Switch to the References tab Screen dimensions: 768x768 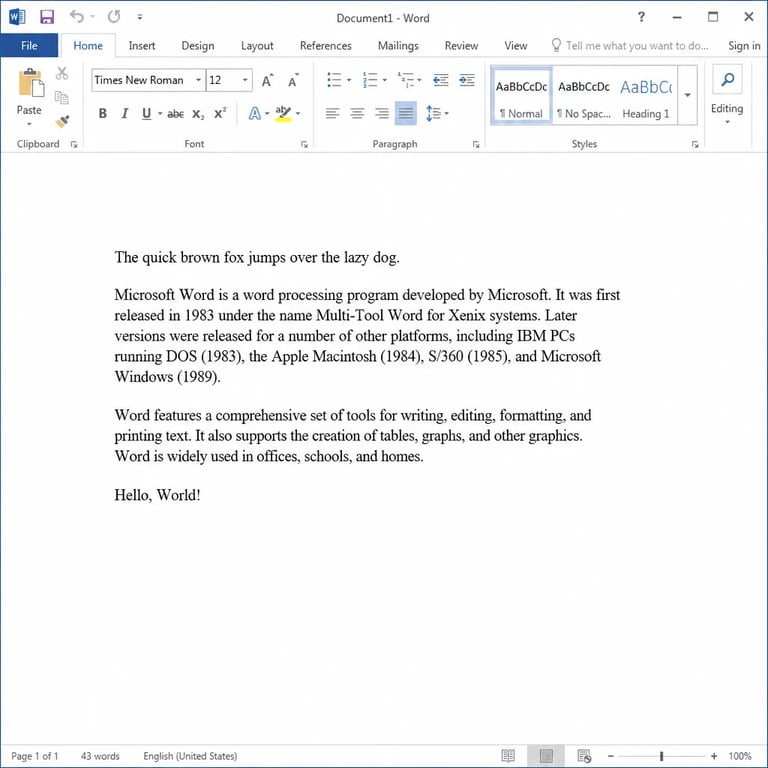(326, 46)
